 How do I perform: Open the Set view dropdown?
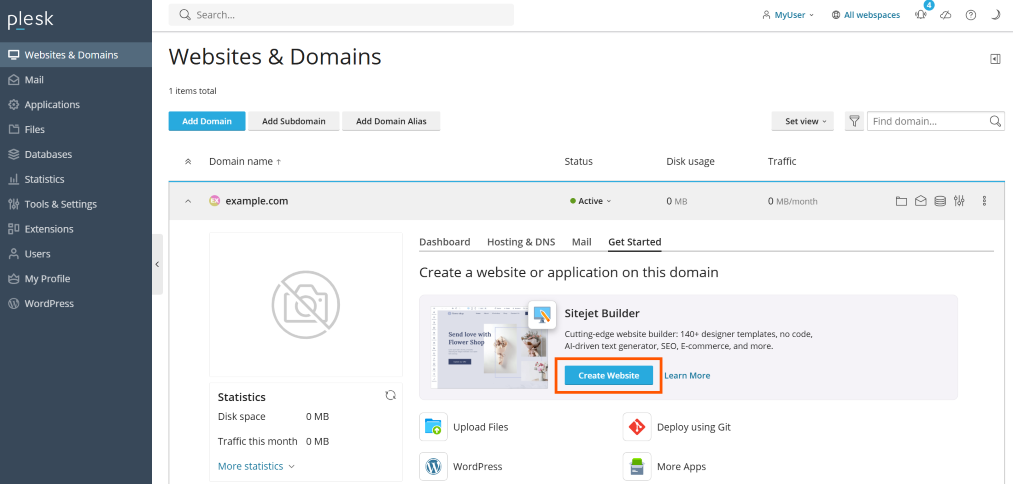tap(802, 121)
